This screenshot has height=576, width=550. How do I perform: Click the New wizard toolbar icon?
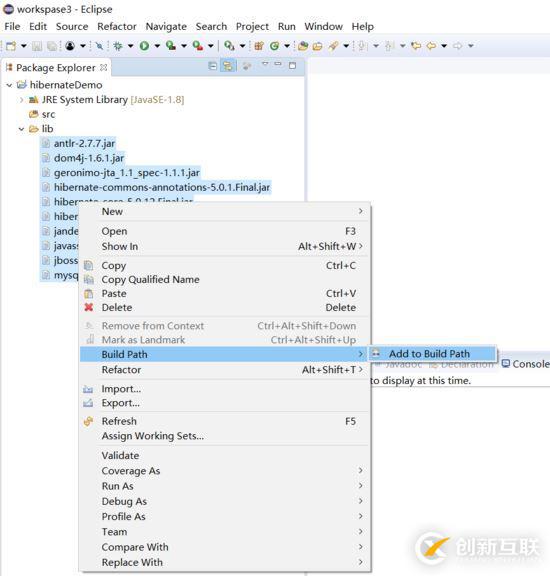click(x=11, y=46)
